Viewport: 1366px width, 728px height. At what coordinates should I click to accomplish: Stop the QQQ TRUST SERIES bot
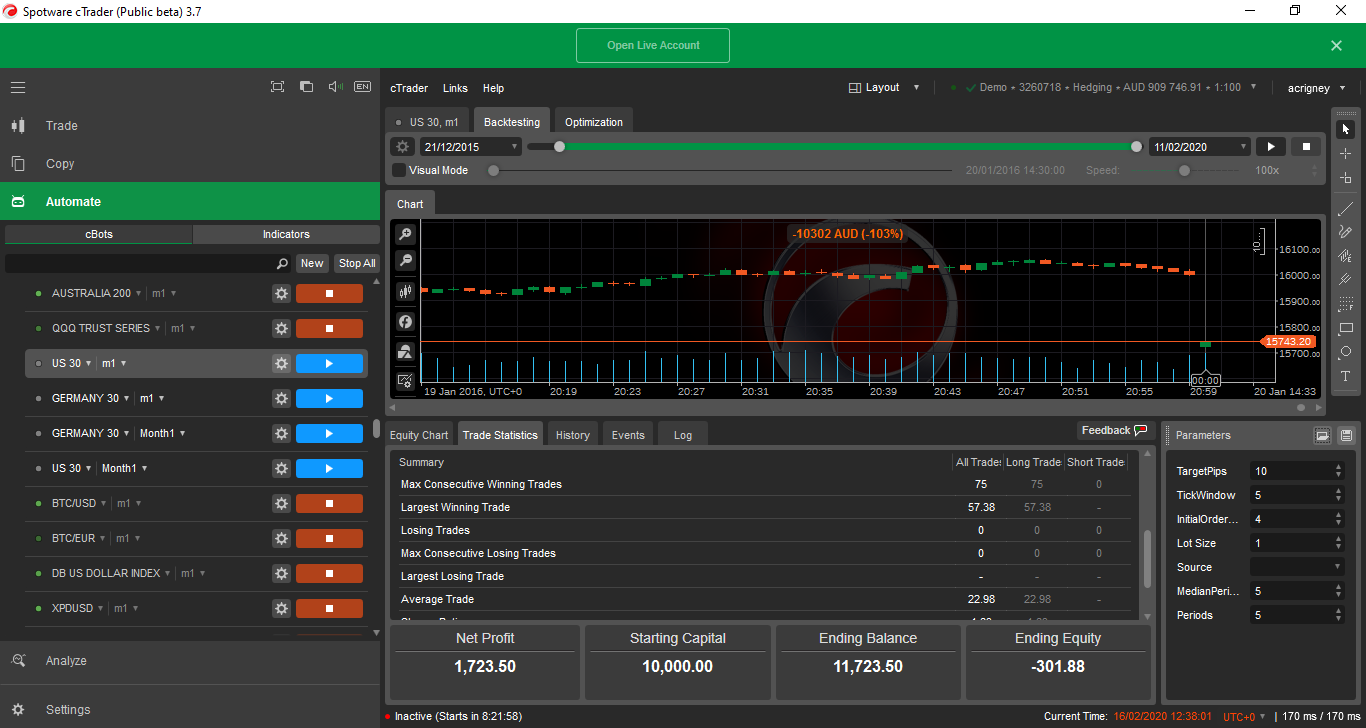coord(329,328)
